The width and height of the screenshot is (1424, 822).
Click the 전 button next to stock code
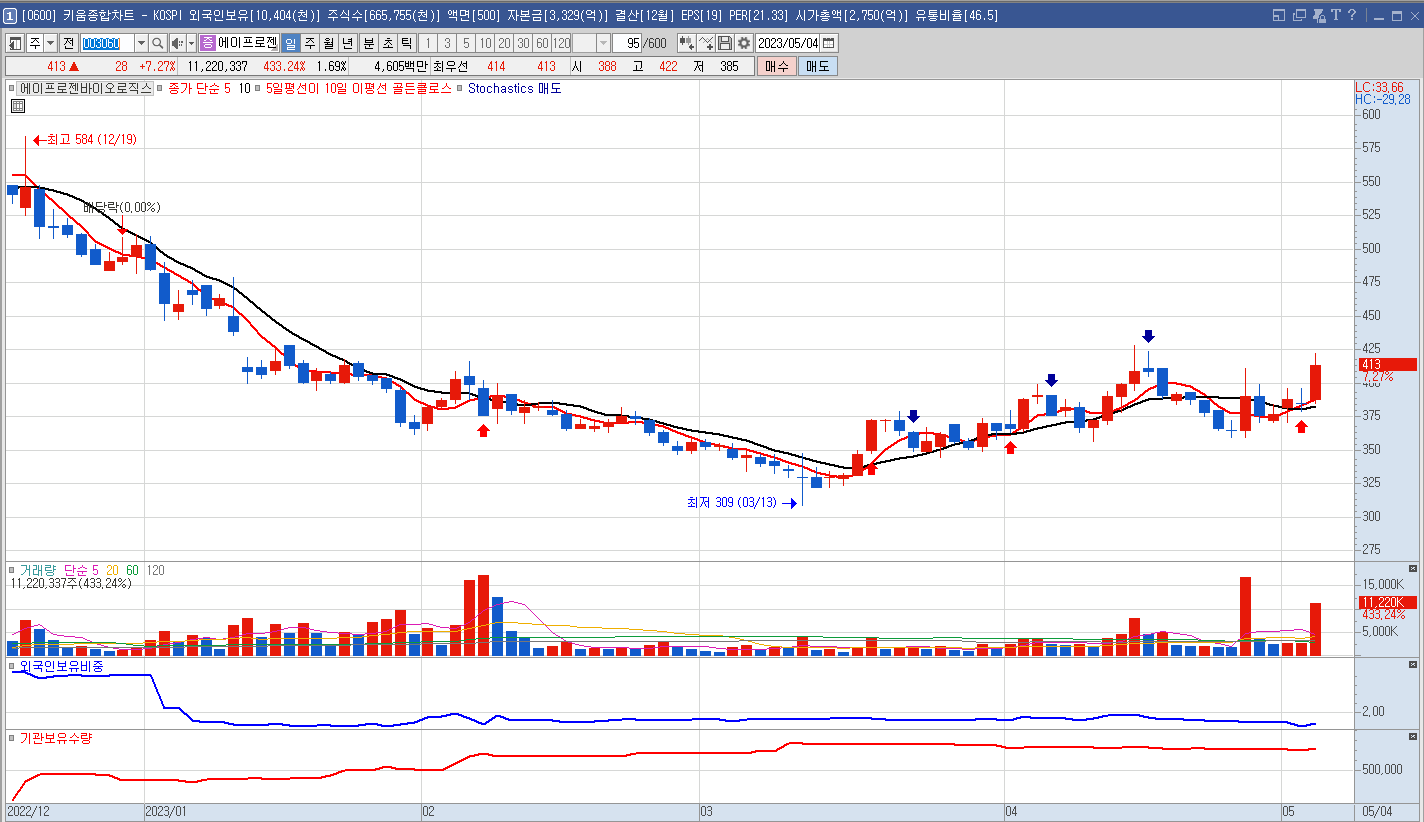pos(68,43)
